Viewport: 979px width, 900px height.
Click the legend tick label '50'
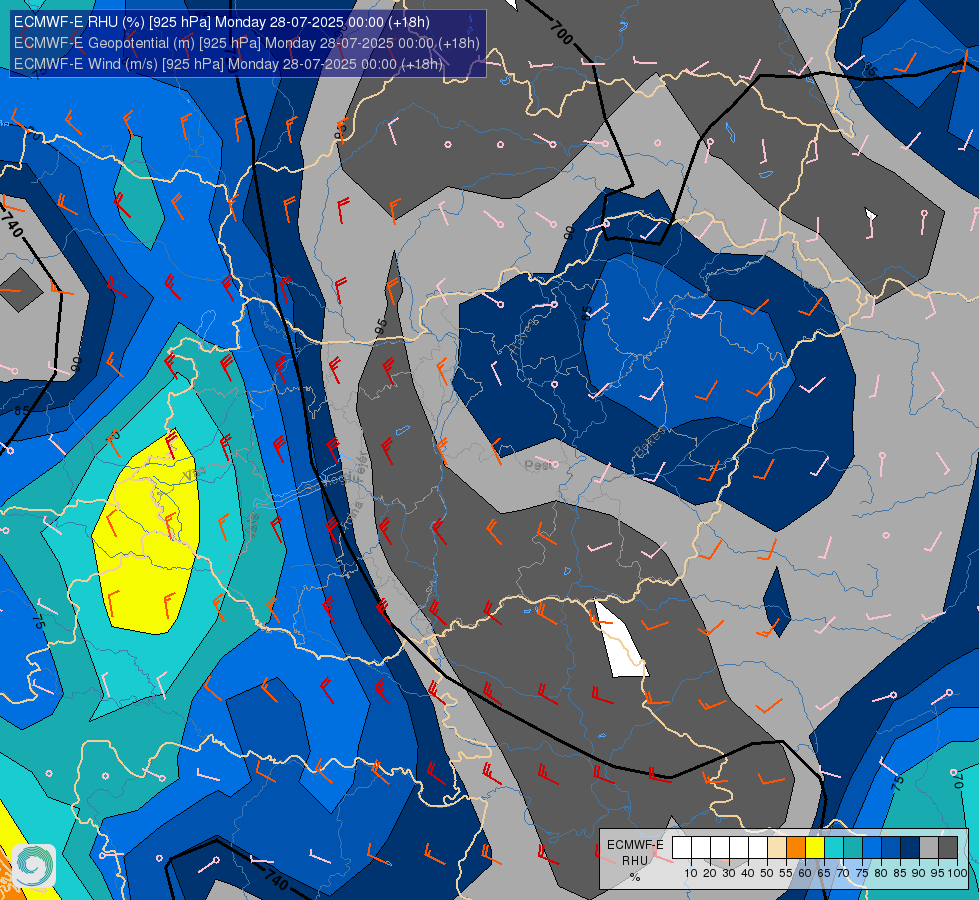(767, 873)
